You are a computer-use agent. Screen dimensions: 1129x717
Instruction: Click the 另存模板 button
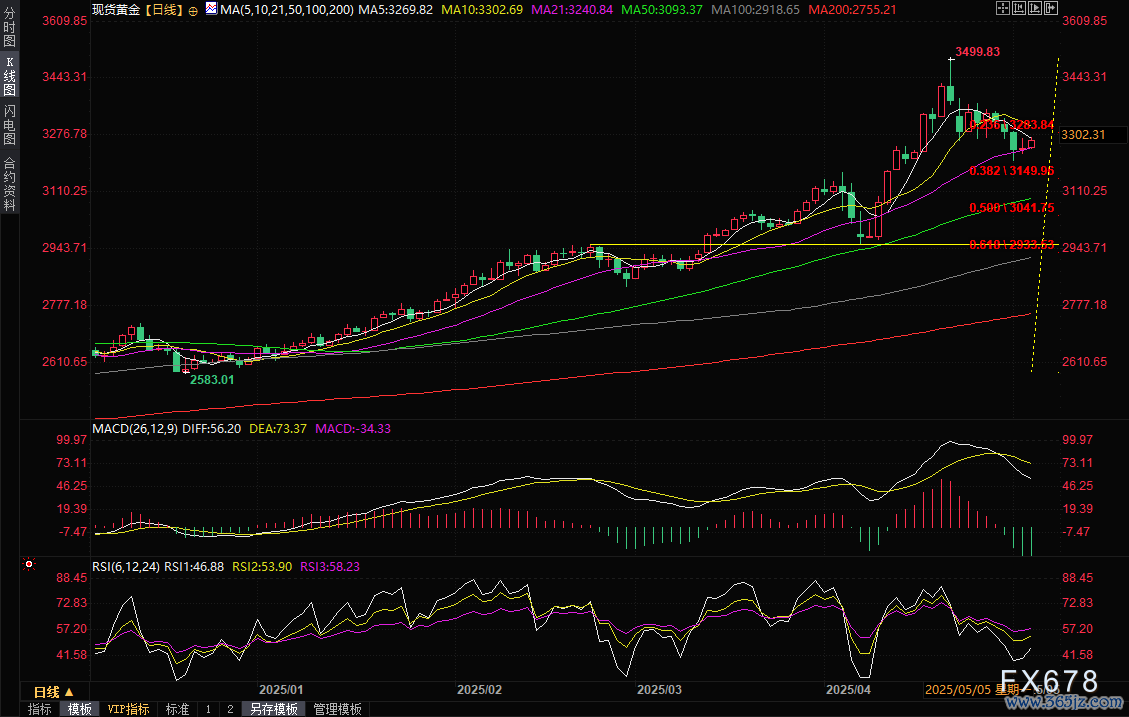click(x=274, y=709)
